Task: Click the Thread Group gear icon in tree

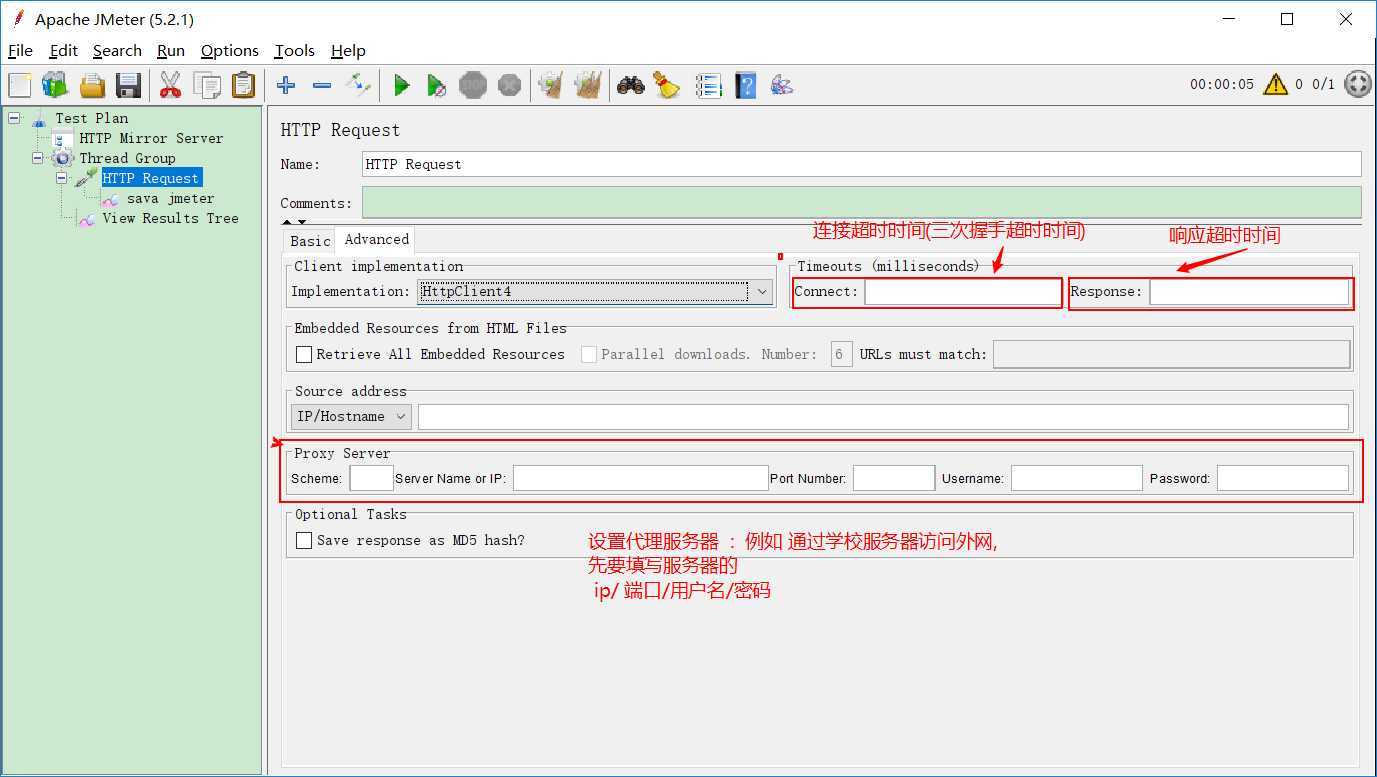Action: pyautogui.click(x=63, y=158)
